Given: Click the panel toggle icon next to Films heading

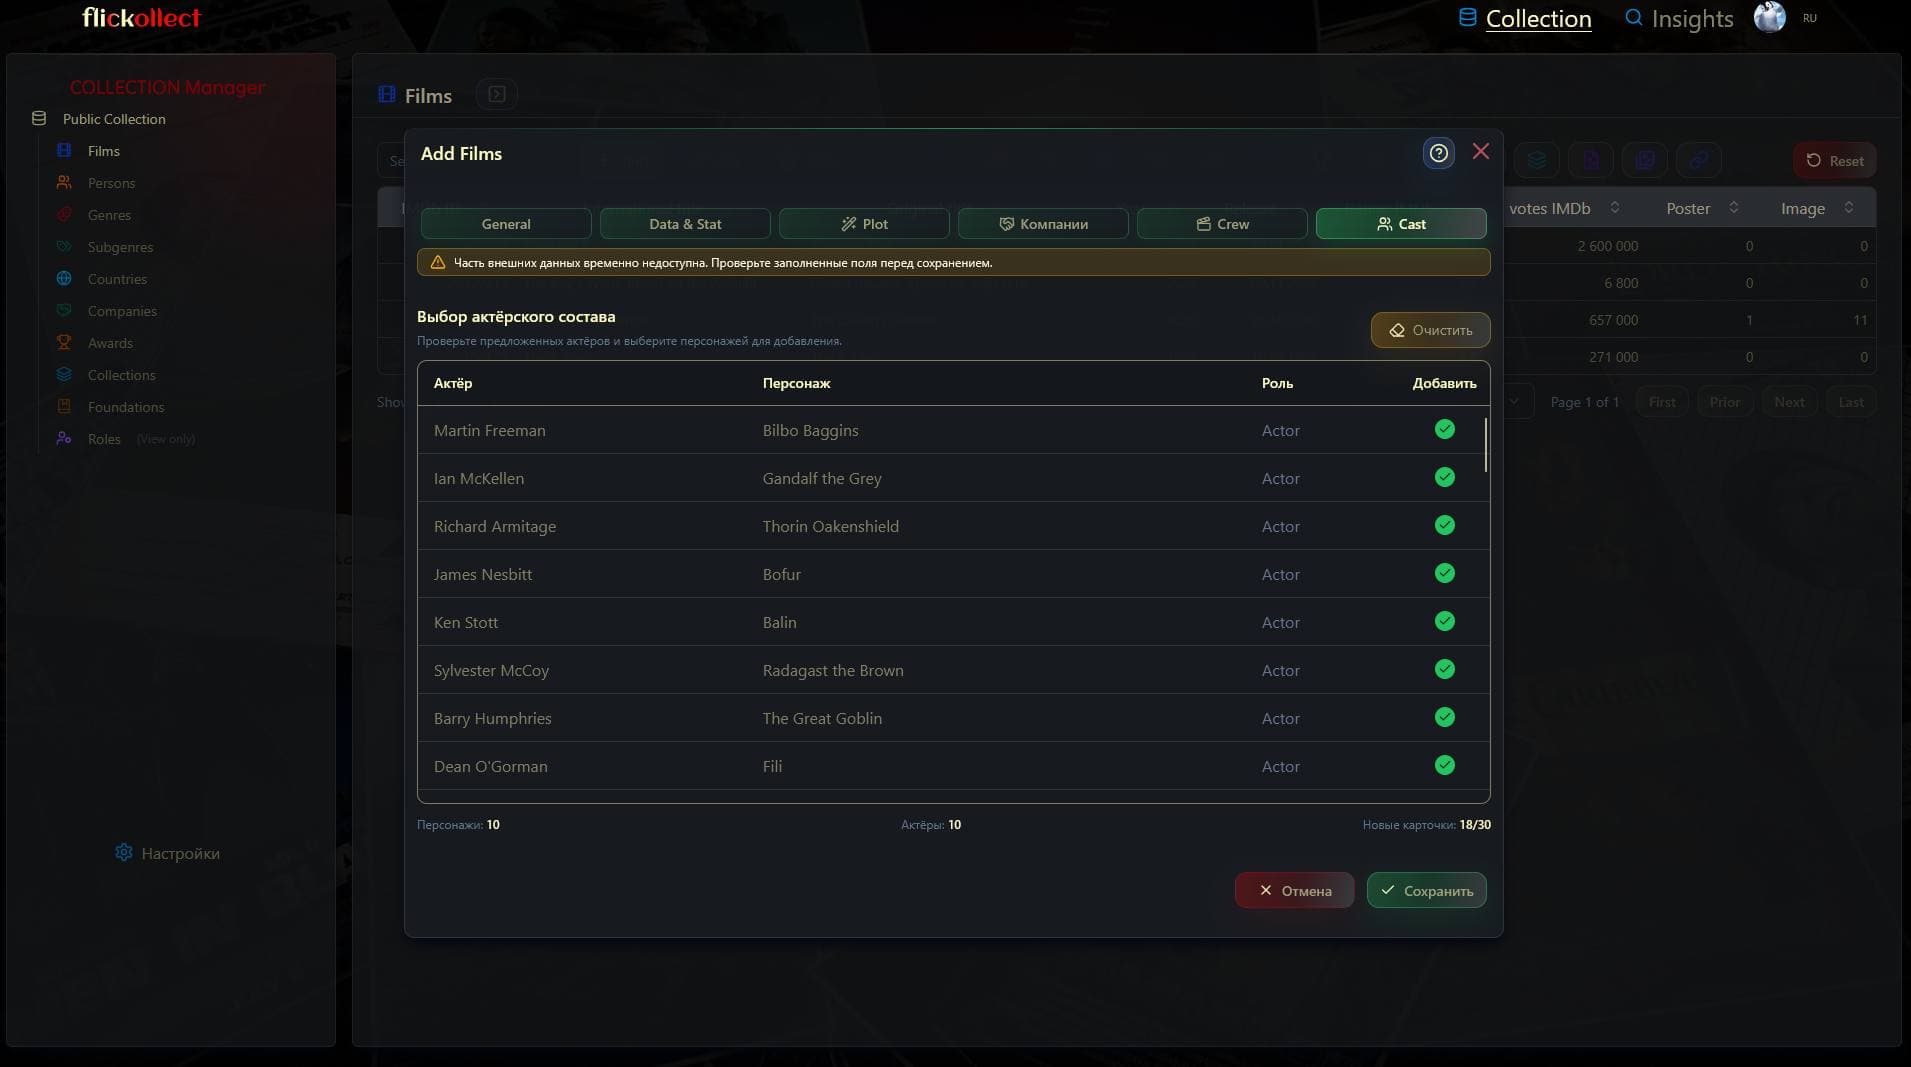Looking at the screenshot, I should click(497, 94).
